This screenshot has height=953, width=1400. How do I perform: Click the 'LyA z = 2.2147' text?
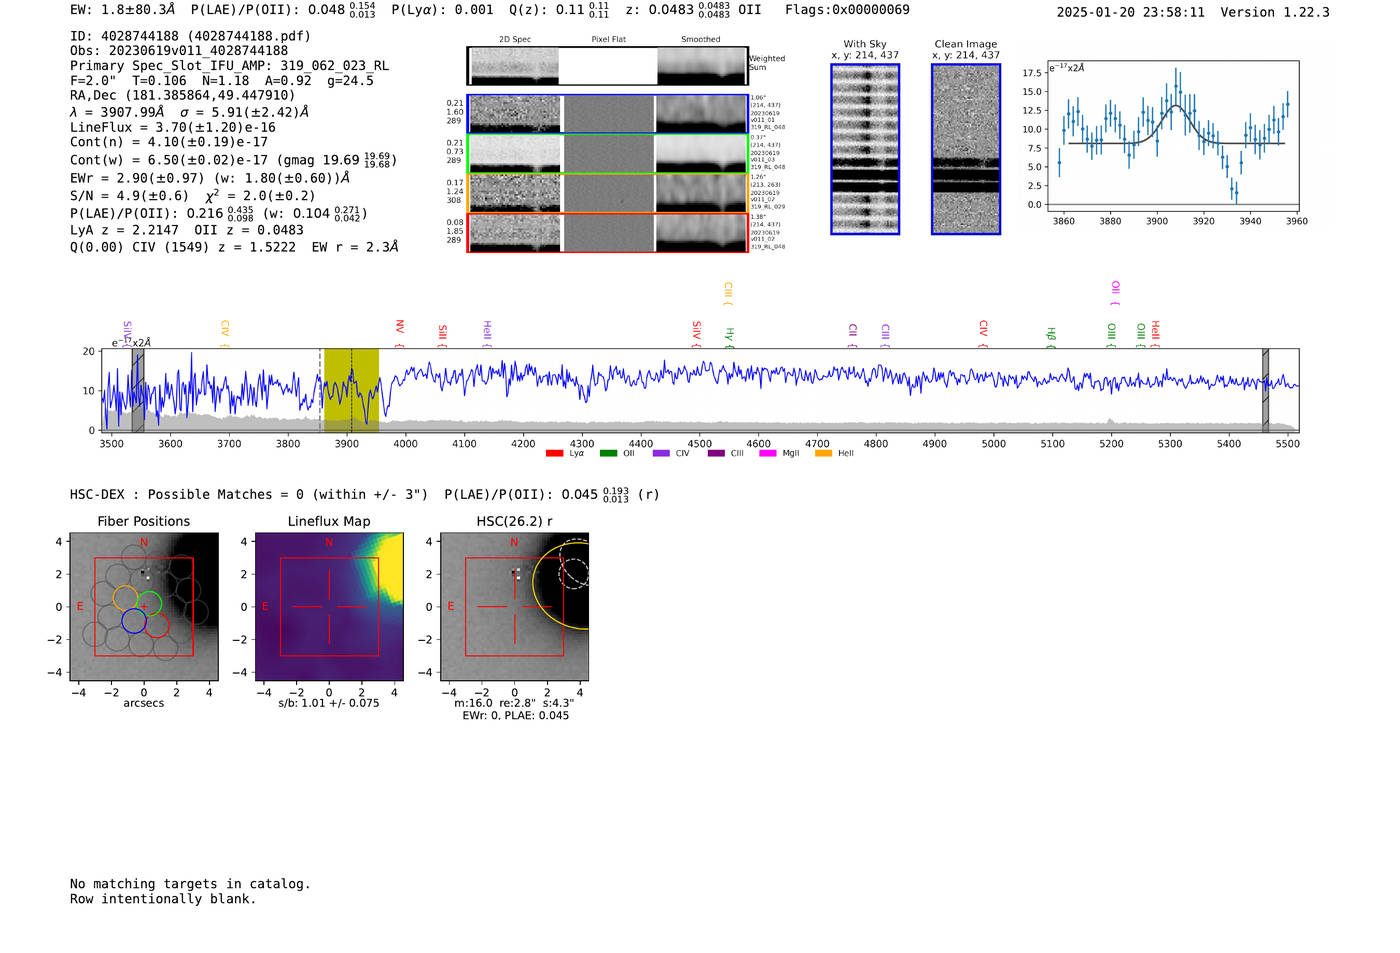click(125, 230)
